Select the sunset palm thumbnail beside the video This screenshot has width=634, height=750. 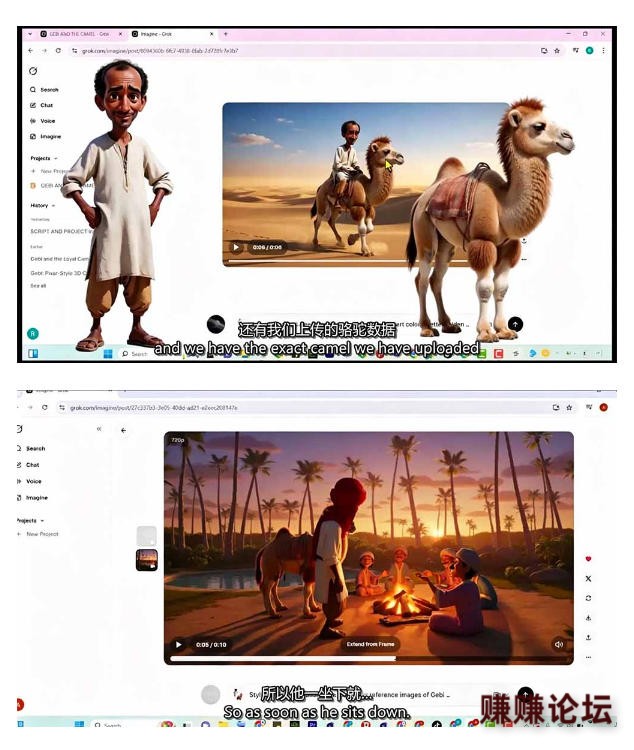point(146,560)
